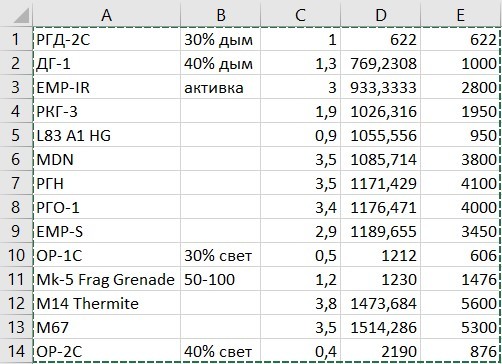502x364 pixels.
Task: Select row 11 header
Action: tap(16, 279)
